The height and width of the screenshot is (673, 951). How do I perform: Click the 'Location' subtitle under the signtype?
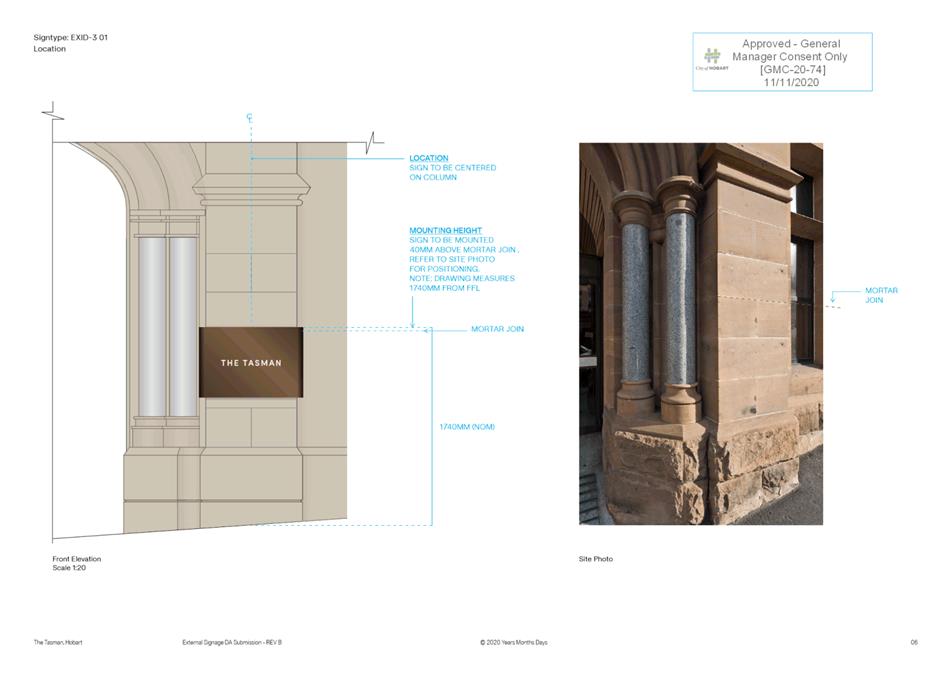50,49
